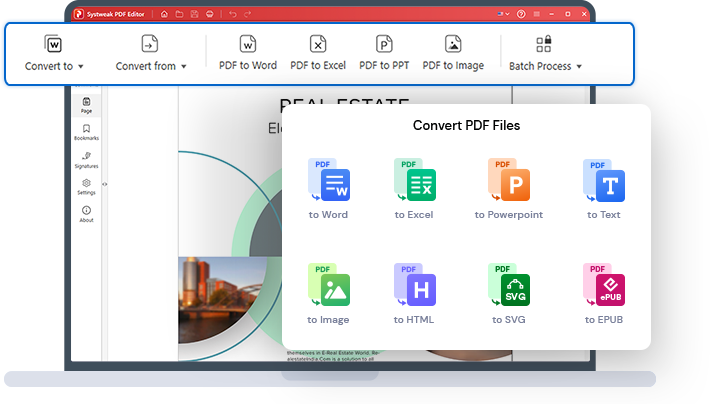
Task: Open the Convert from dropdown
Action: click(151, 53)
